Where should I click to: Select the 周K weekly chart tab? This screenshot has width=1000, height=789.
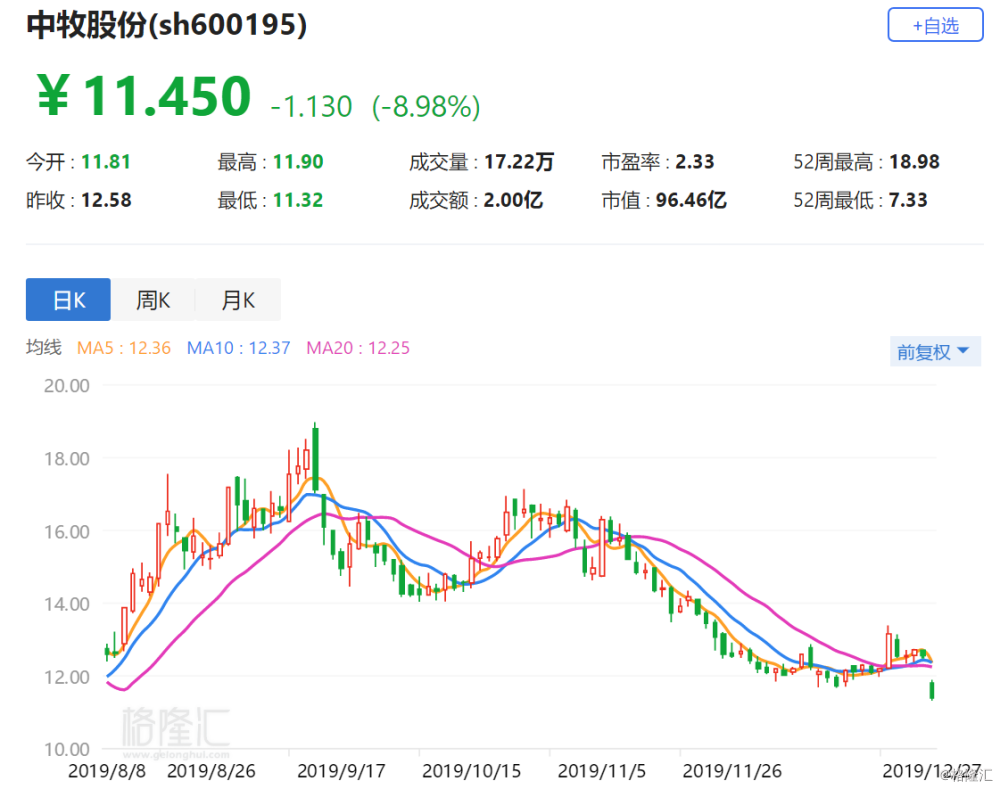153,300
